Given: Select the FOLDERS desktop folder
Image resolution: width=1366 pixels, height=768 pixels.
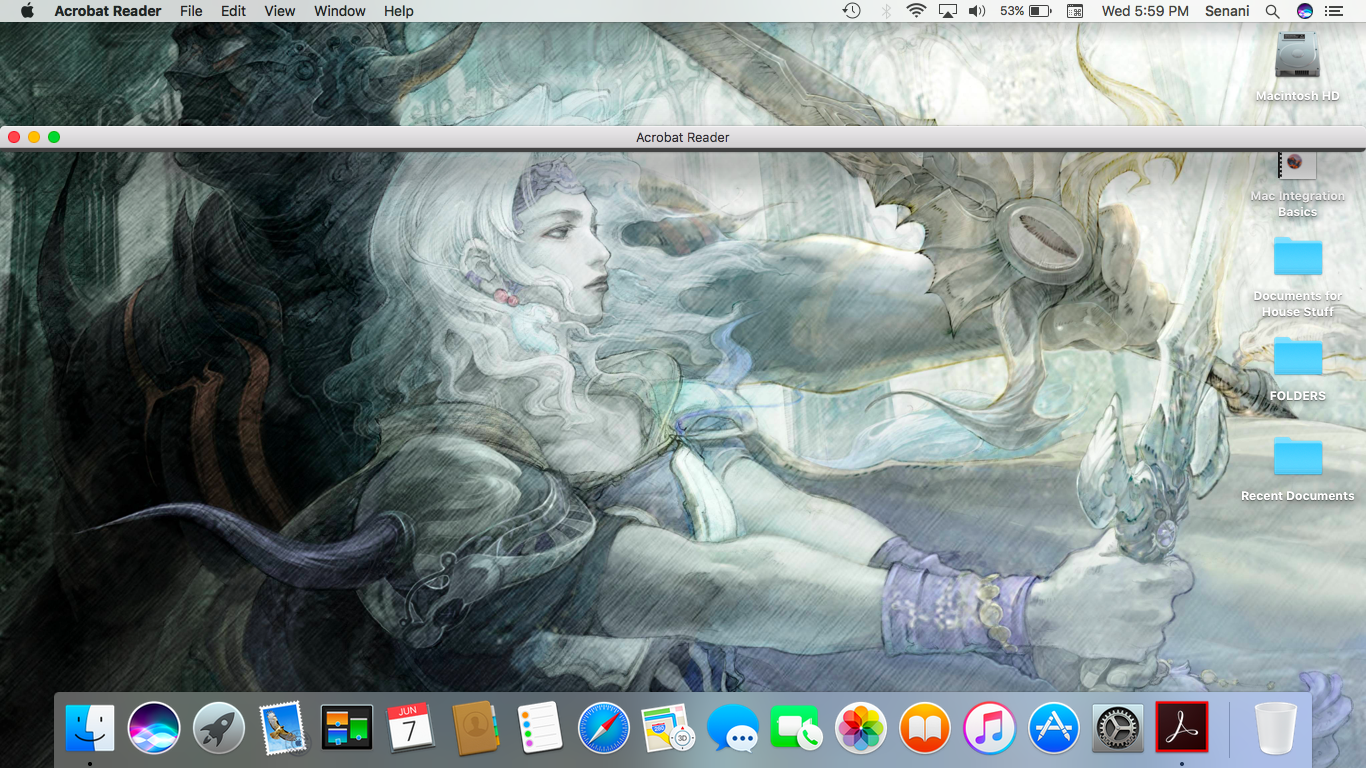Looking at the screenshot, I should [1298, 357].
